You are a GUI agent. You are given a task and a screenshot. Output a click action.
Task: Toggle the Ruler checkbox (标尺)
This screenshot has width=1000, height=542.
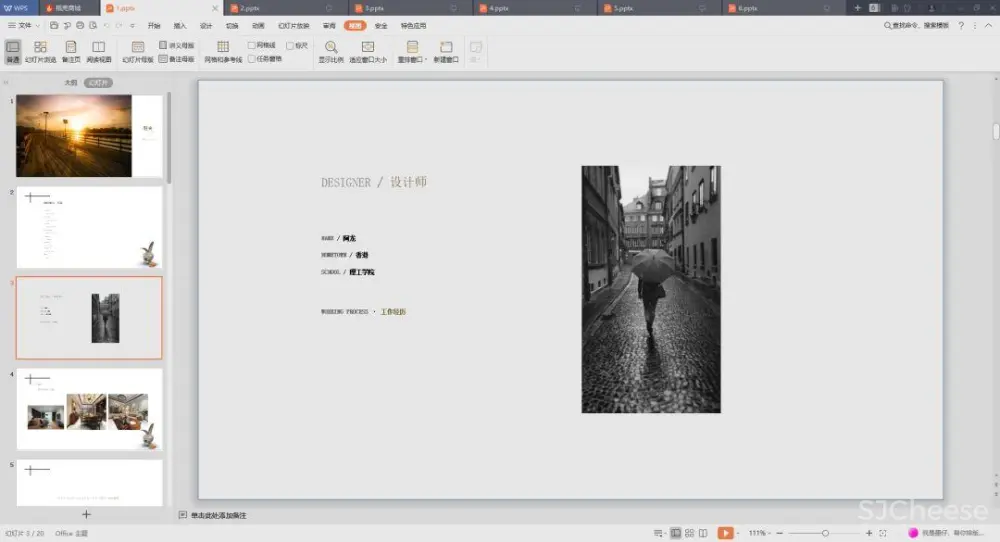290,45
